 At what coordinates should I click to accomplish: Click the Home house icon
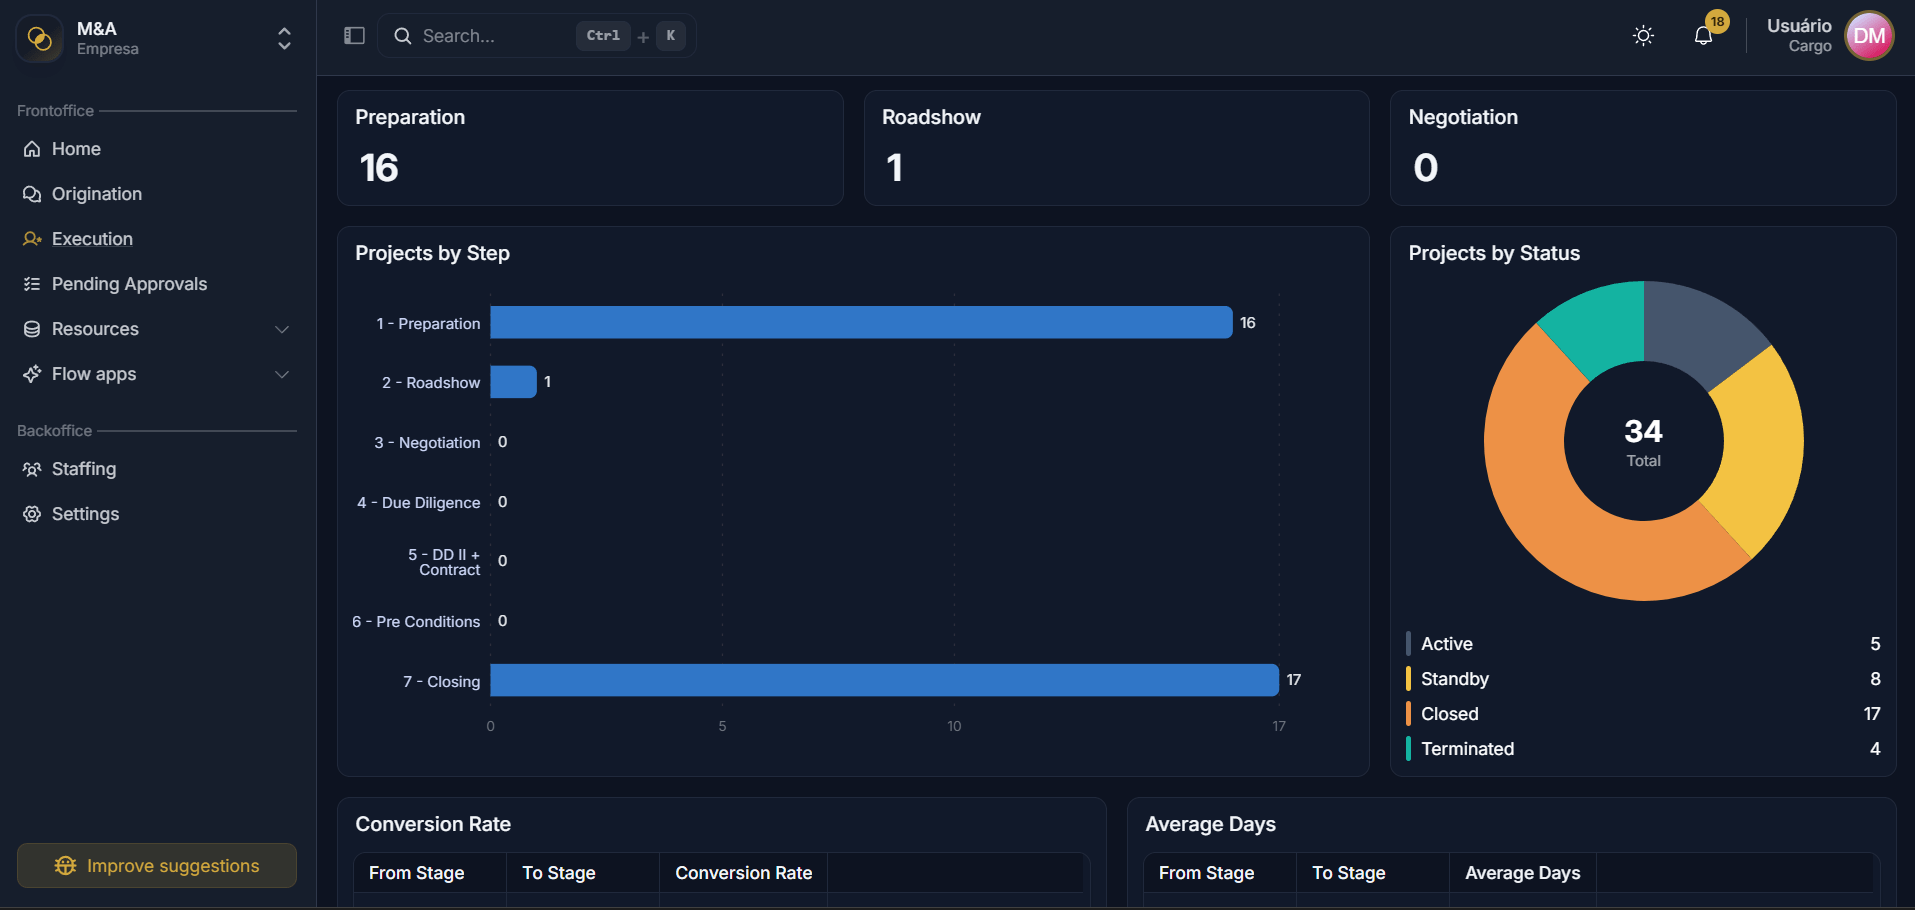point(32,149)
